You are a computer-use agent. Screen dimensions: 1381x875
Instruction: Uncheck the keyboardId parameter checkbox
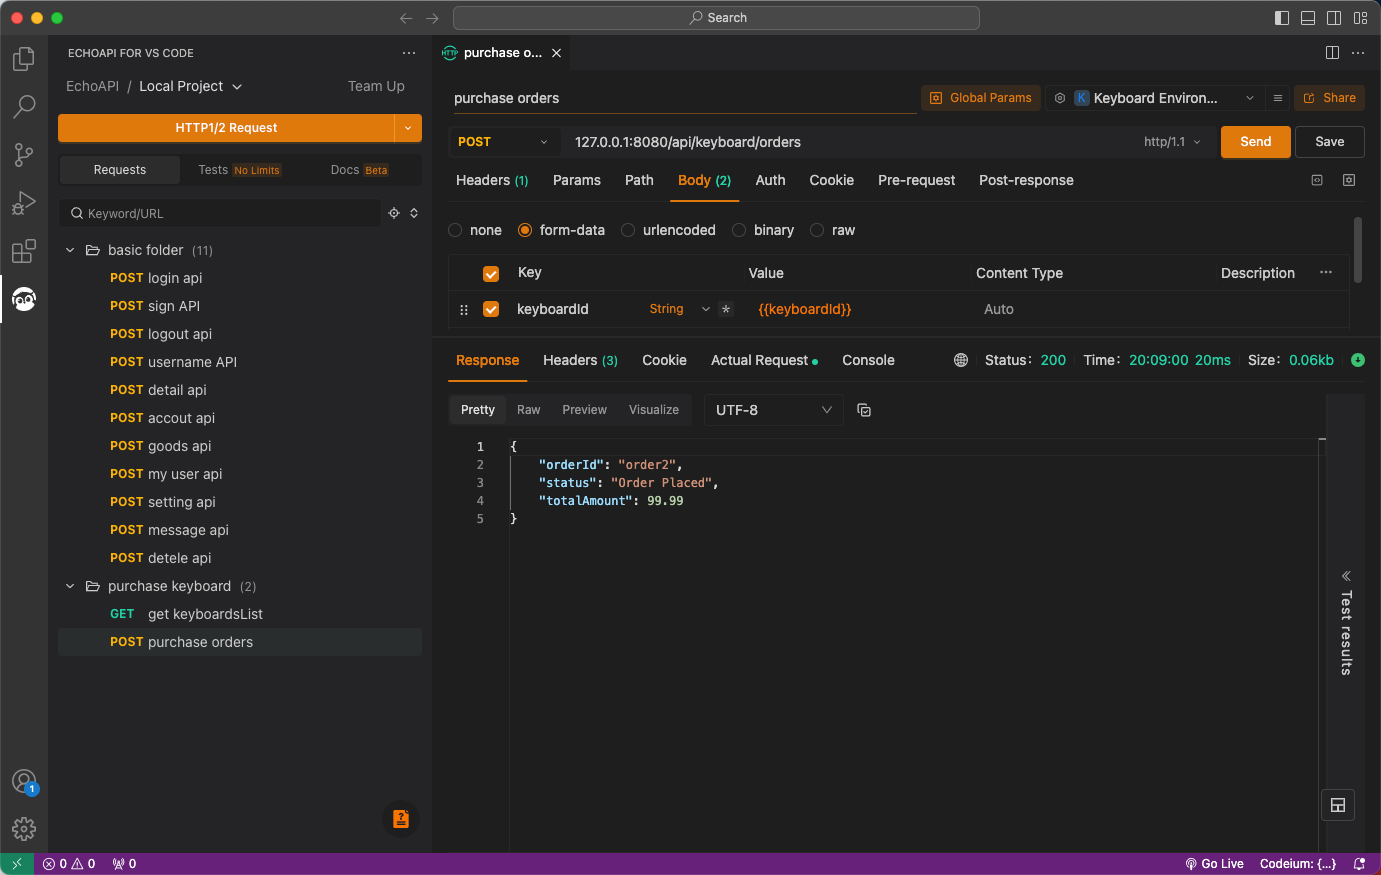[491, 309]
